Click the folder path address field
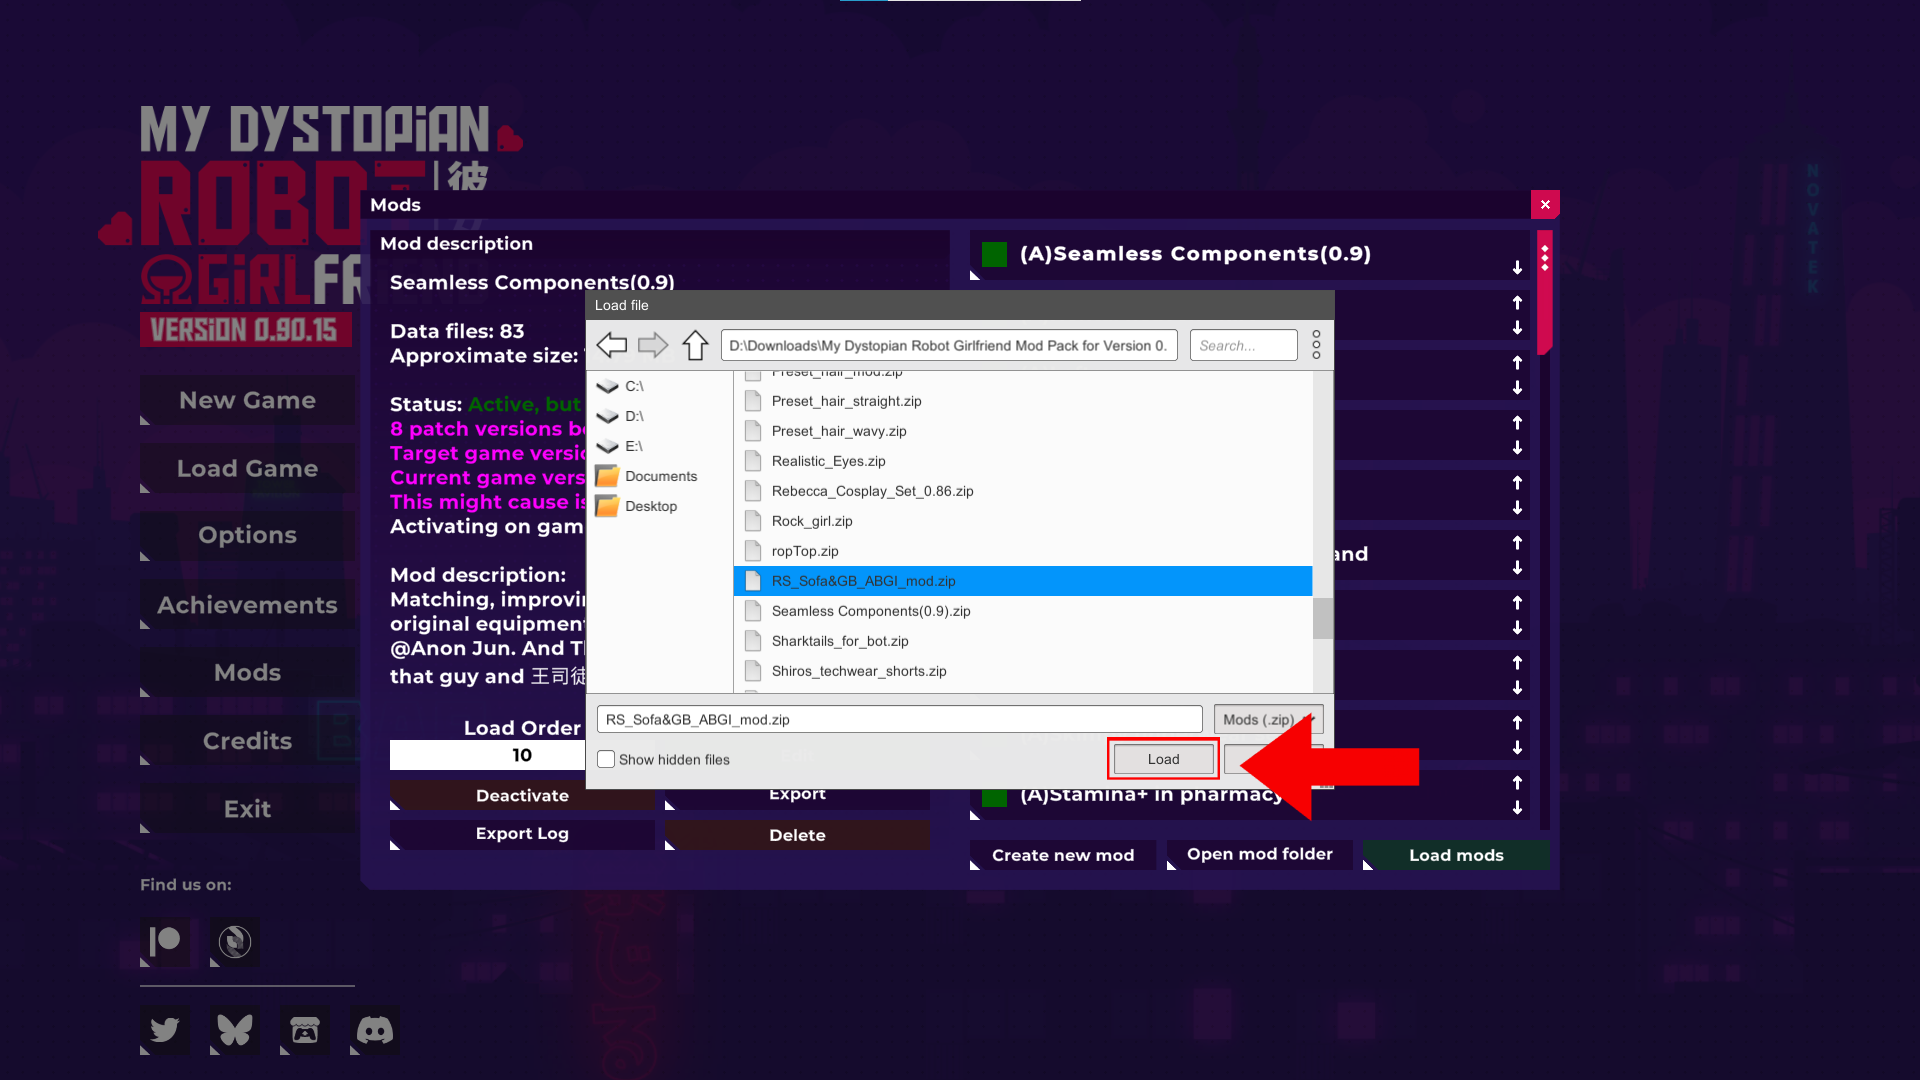The width and height of the screenshot is (1920, 1080). 948,346
